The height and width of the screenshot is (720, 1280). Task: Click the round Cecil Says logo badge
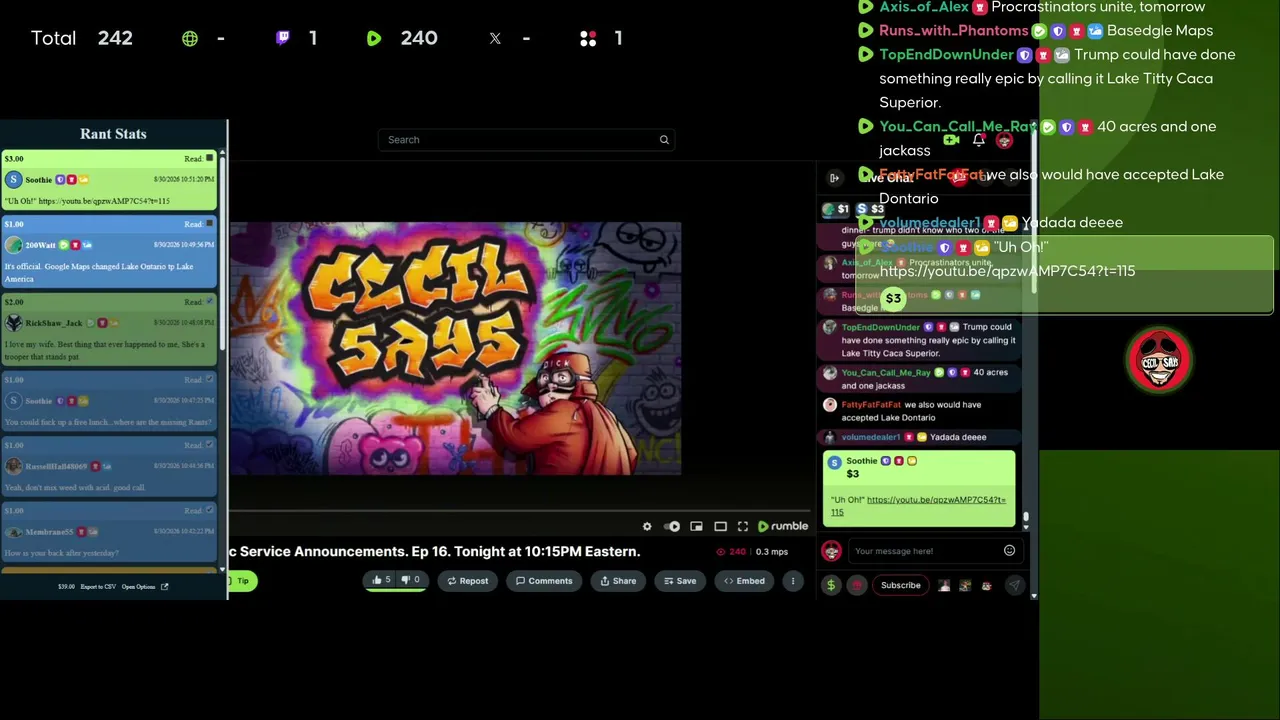(x=1159, y=360)
